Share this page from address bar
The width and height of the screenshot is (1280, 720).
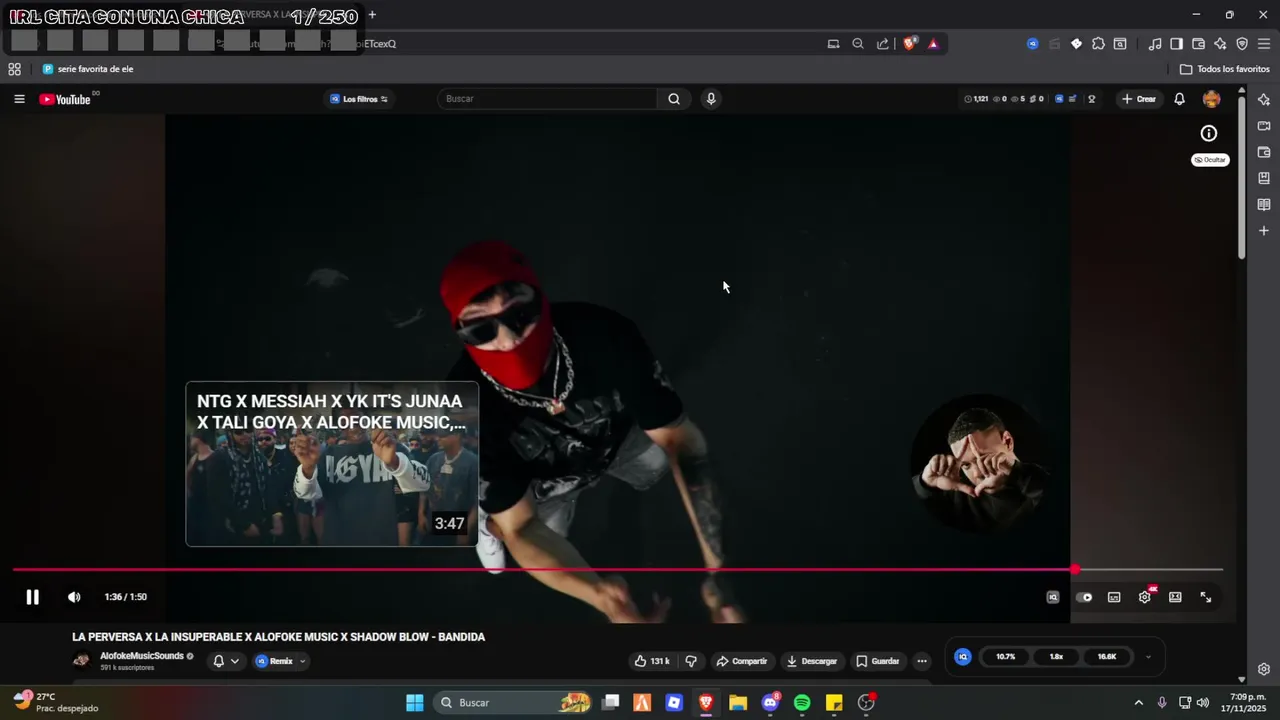click(883, 43)
